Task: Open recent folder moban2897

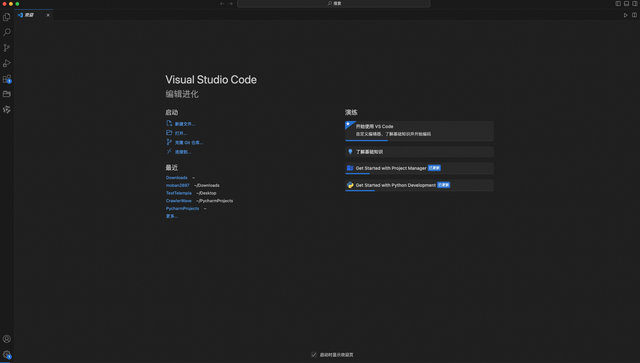Action: 178,185
